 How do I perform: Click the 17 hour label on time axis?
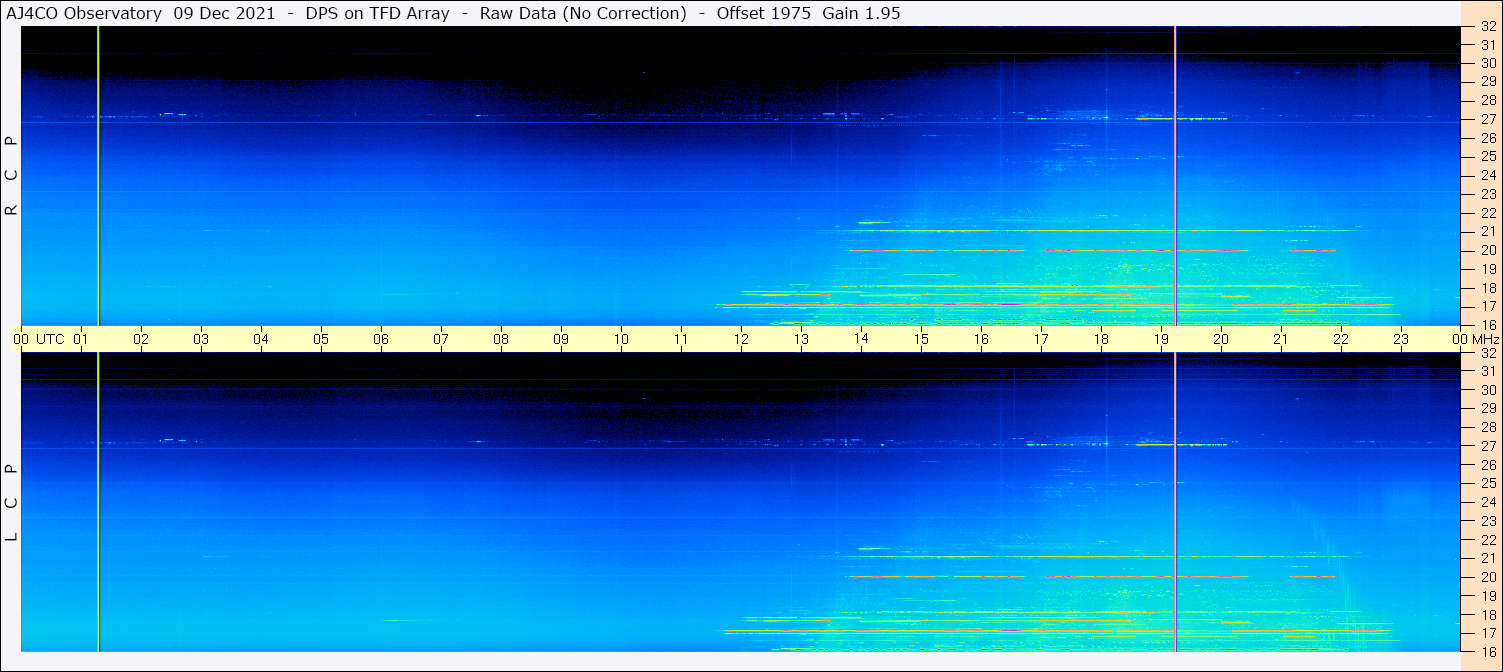tap(1041, 339)
